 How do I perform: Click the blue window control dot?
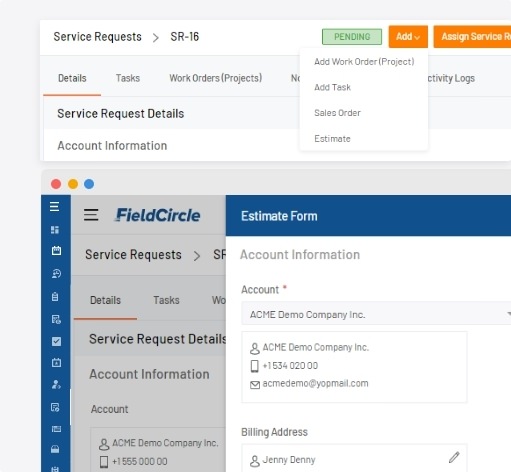tap(89, 184)
